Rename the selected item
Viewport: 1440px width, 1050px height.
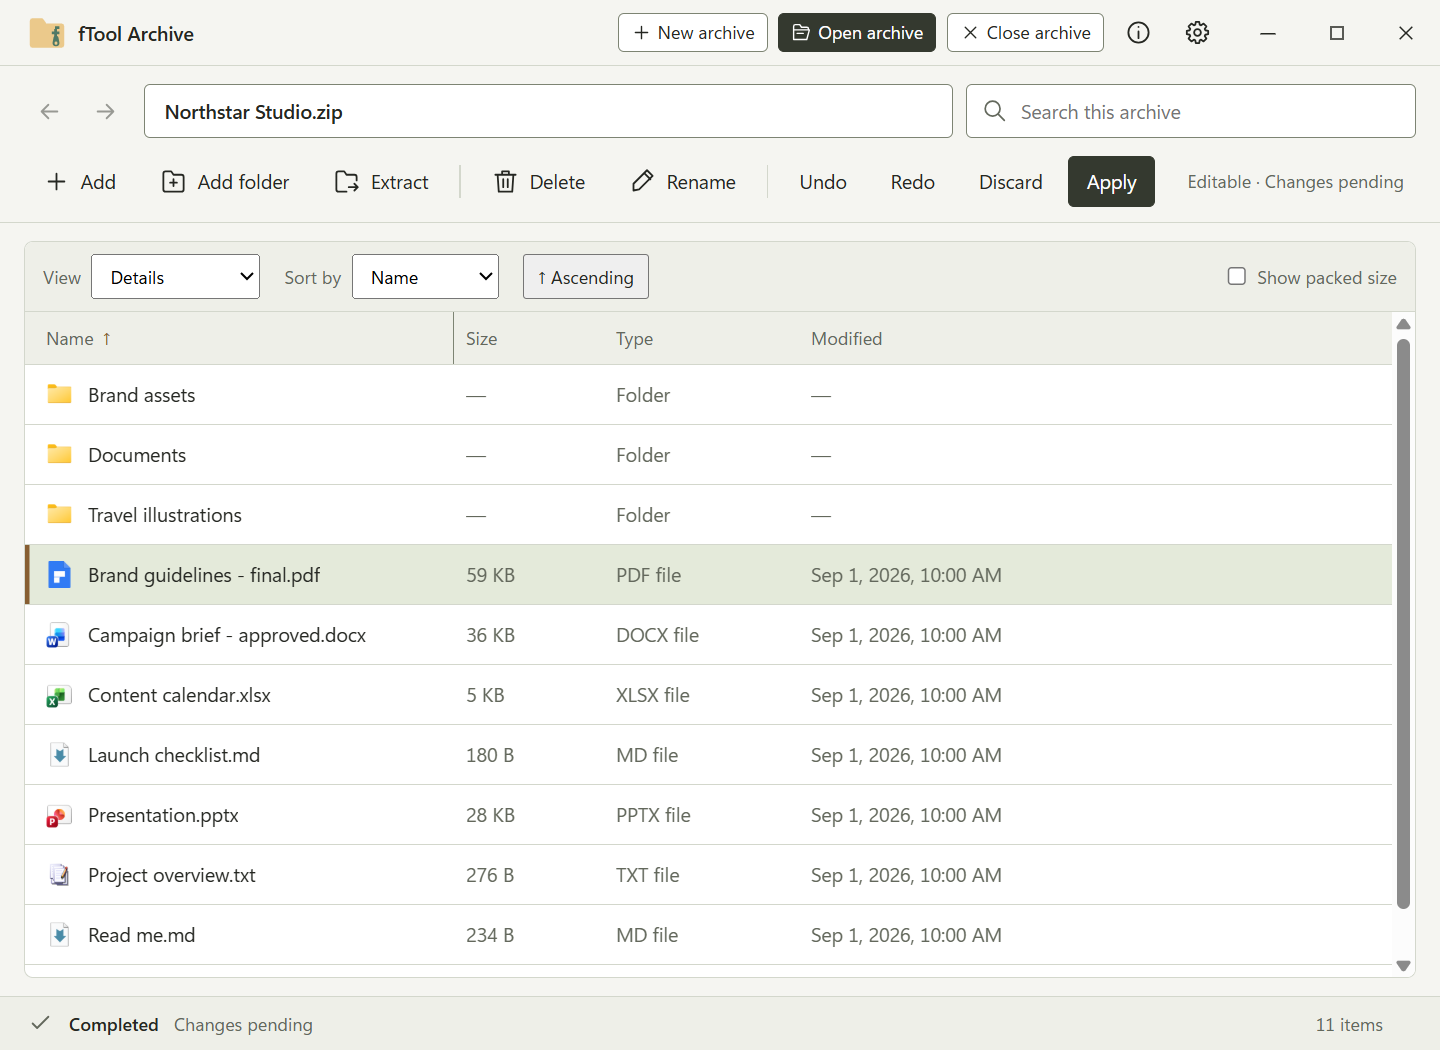click(685, 182)
